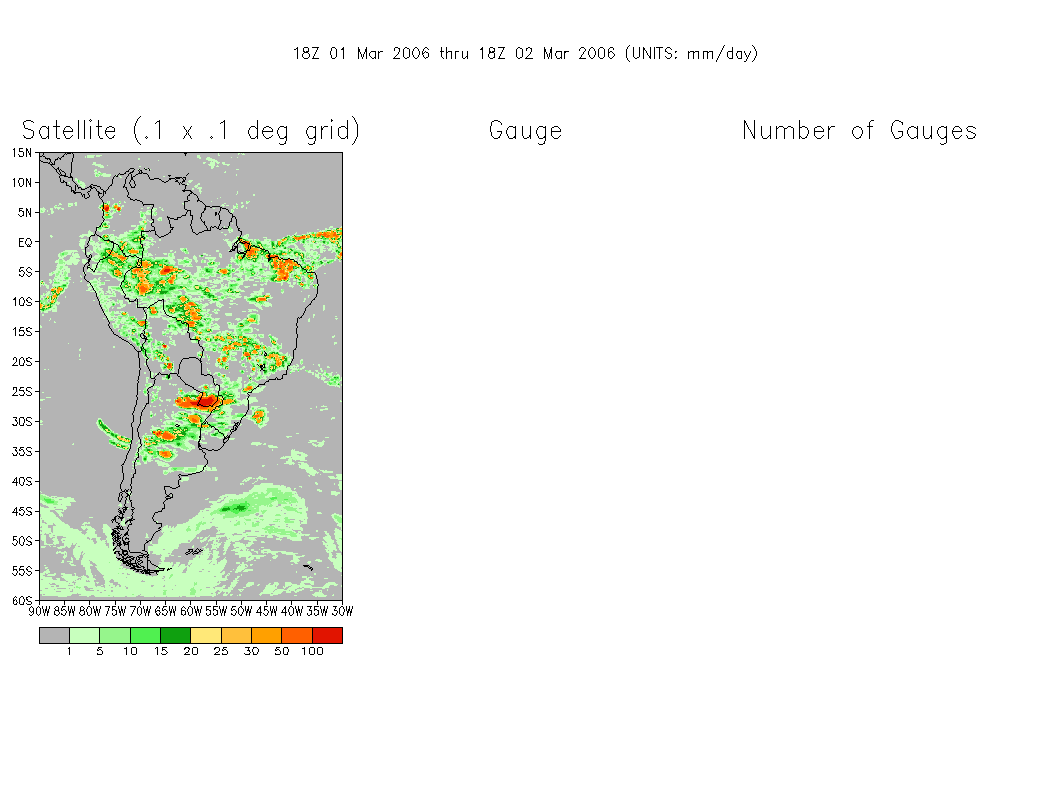This screenshot has width=1050, height=800.
Task: Click the 30S latitude label
Action: 21,422
